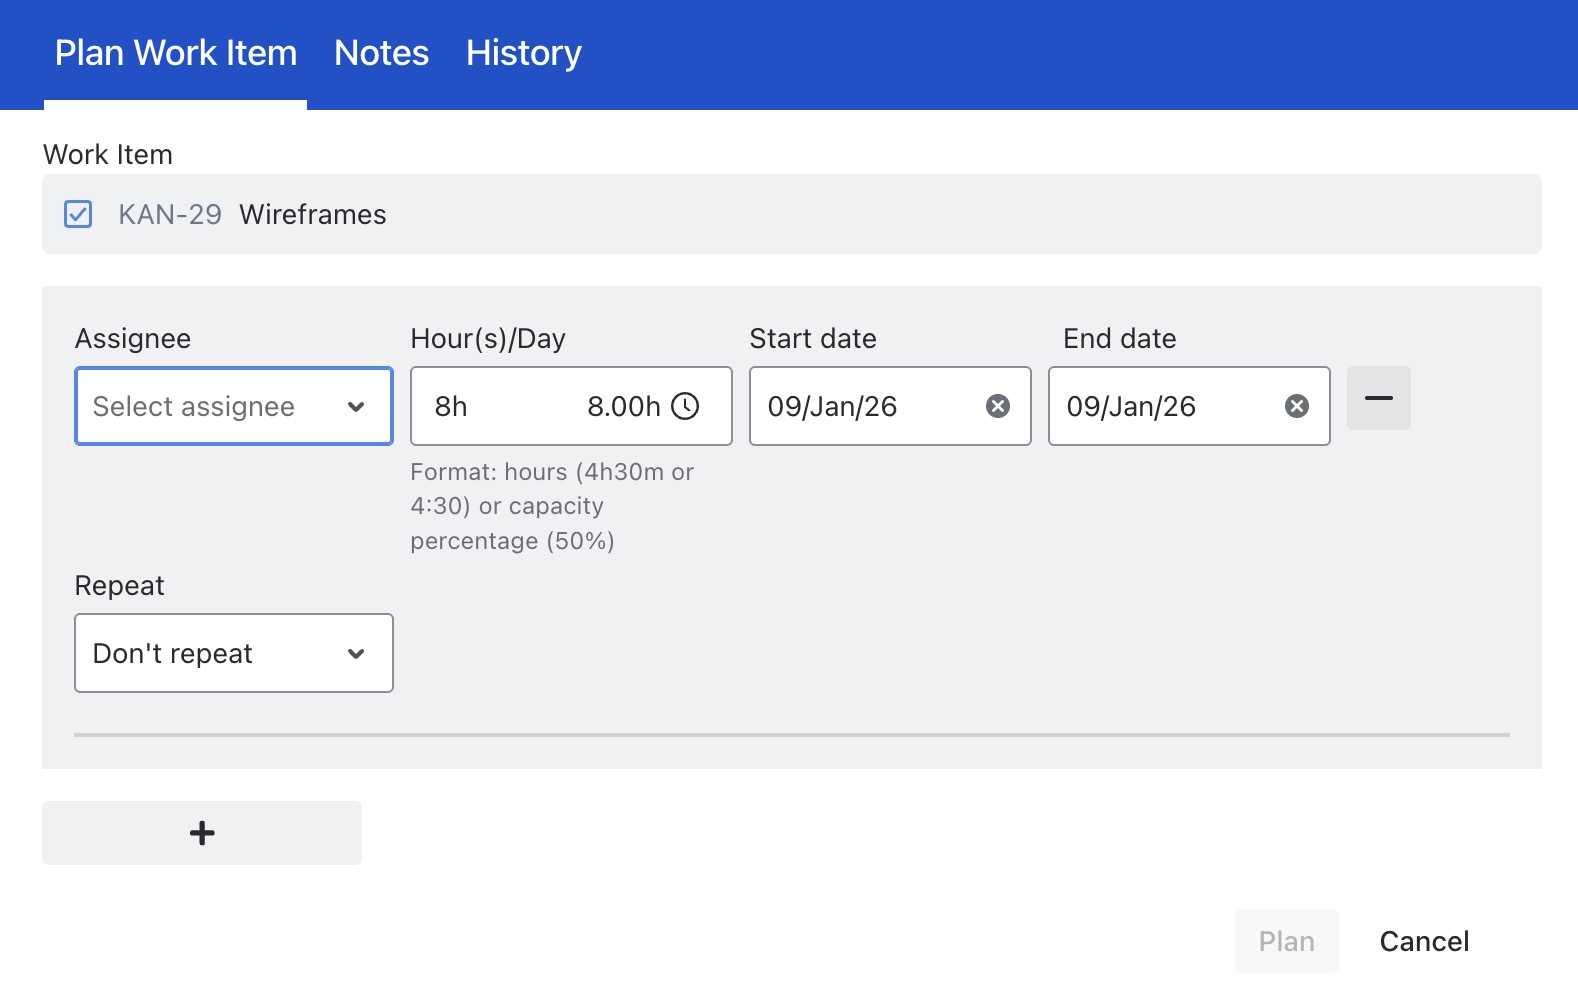Click the 8h hours input text

point(452,407)
